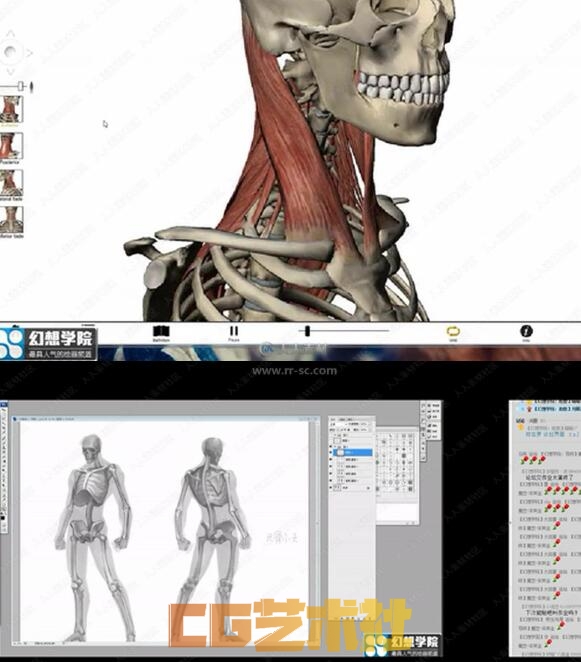Pause the anatomy animation
Image resolution: width=581 pixels, height=662 pixels.
tap(233, 331)
